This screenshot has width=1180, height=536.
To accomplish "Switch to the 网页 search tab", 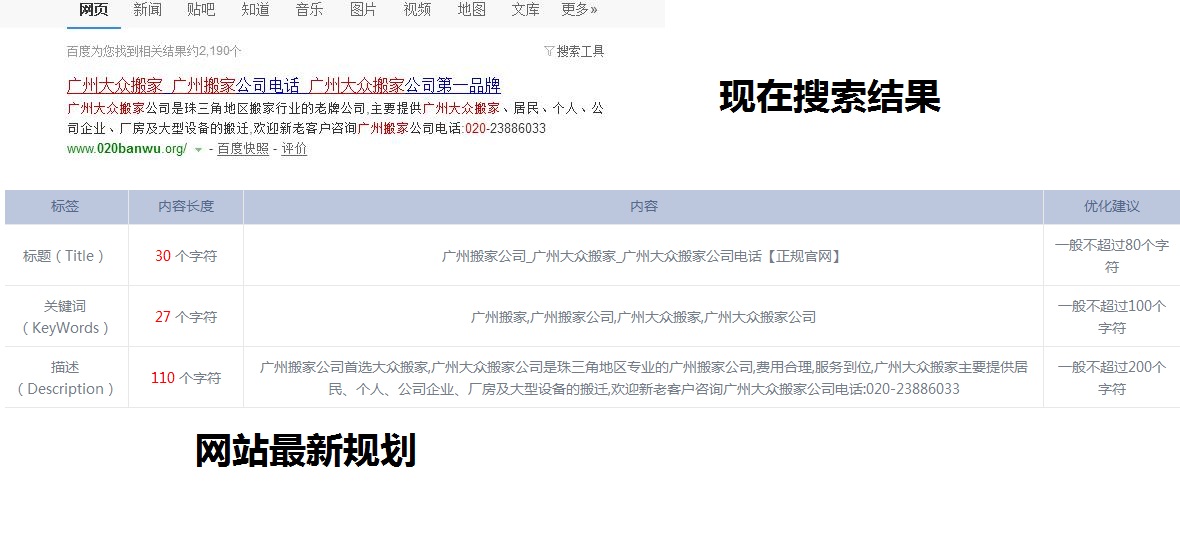I will (x=93, y=10).
